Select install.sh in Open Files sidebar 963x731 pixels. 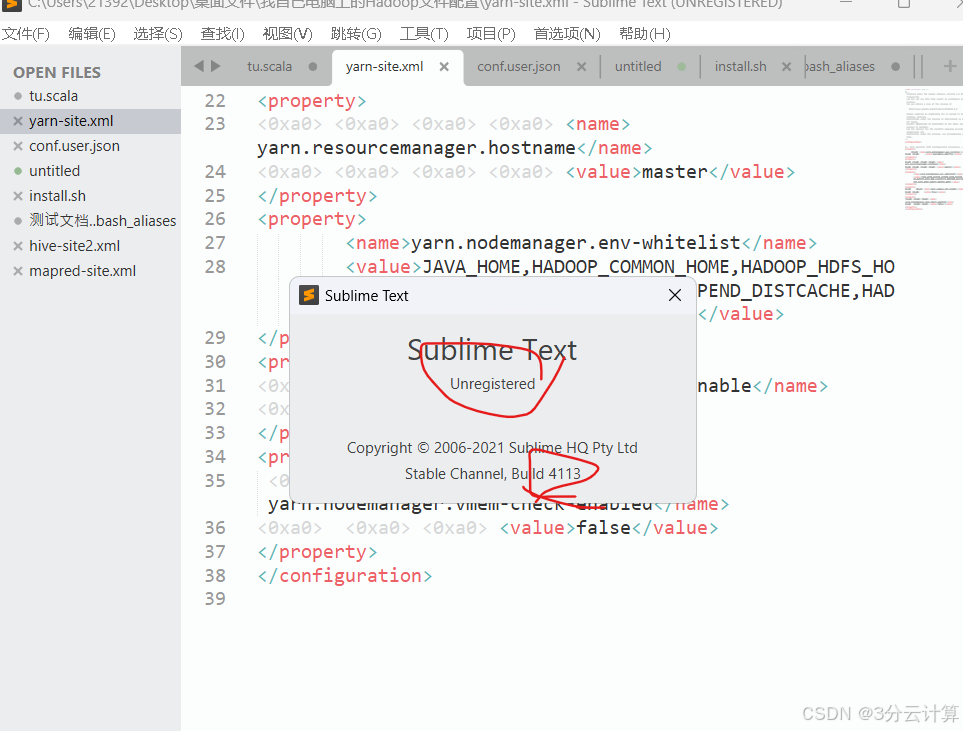pyautogui.click(x=58, y=196)
